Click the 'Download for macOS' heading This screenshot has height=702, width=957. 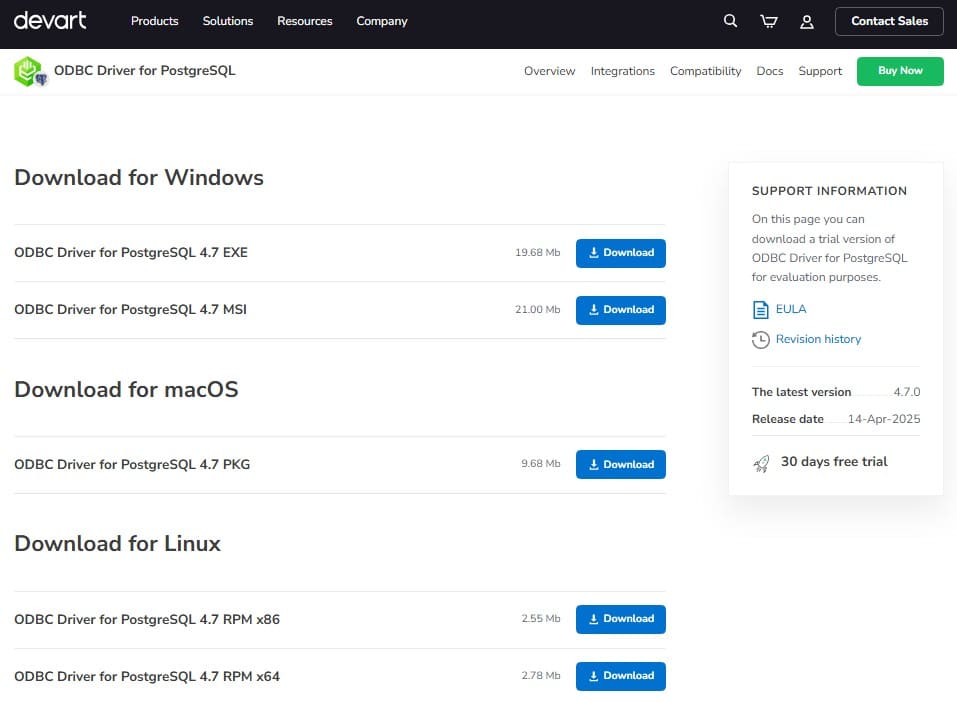tap(126, 389)
